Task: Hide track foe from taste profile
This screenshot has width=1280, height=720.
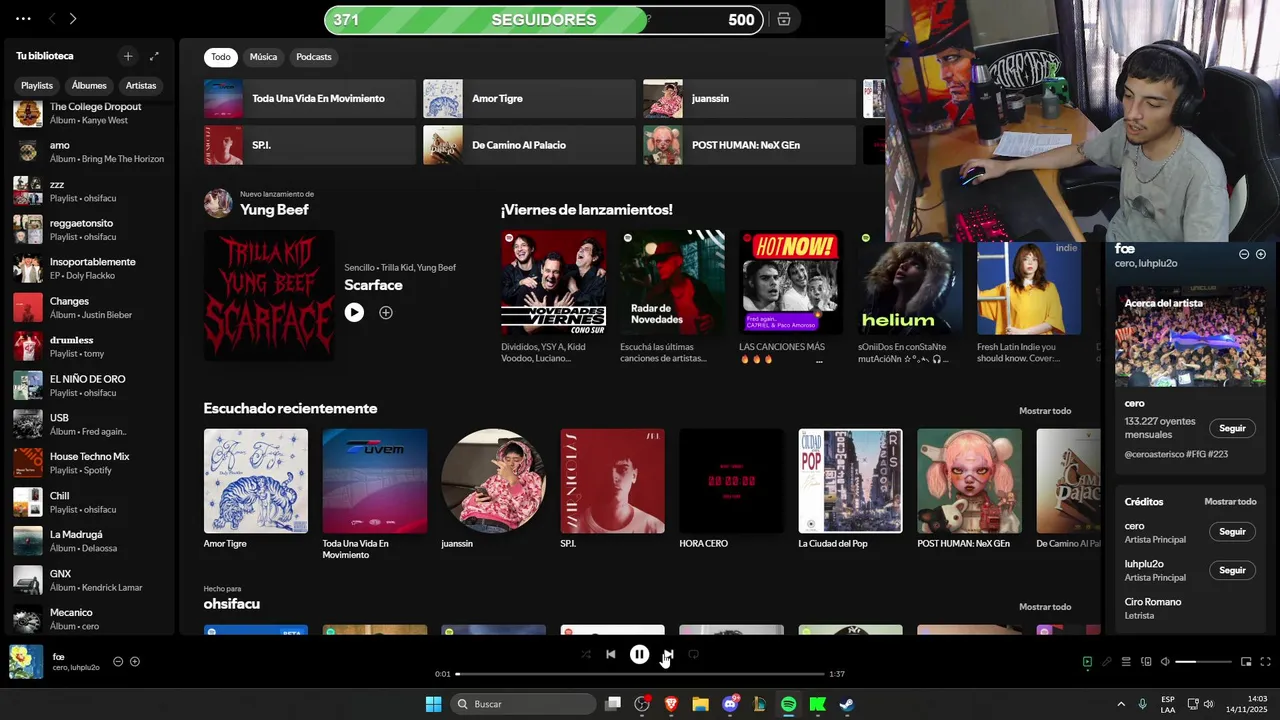Action: 118,662
